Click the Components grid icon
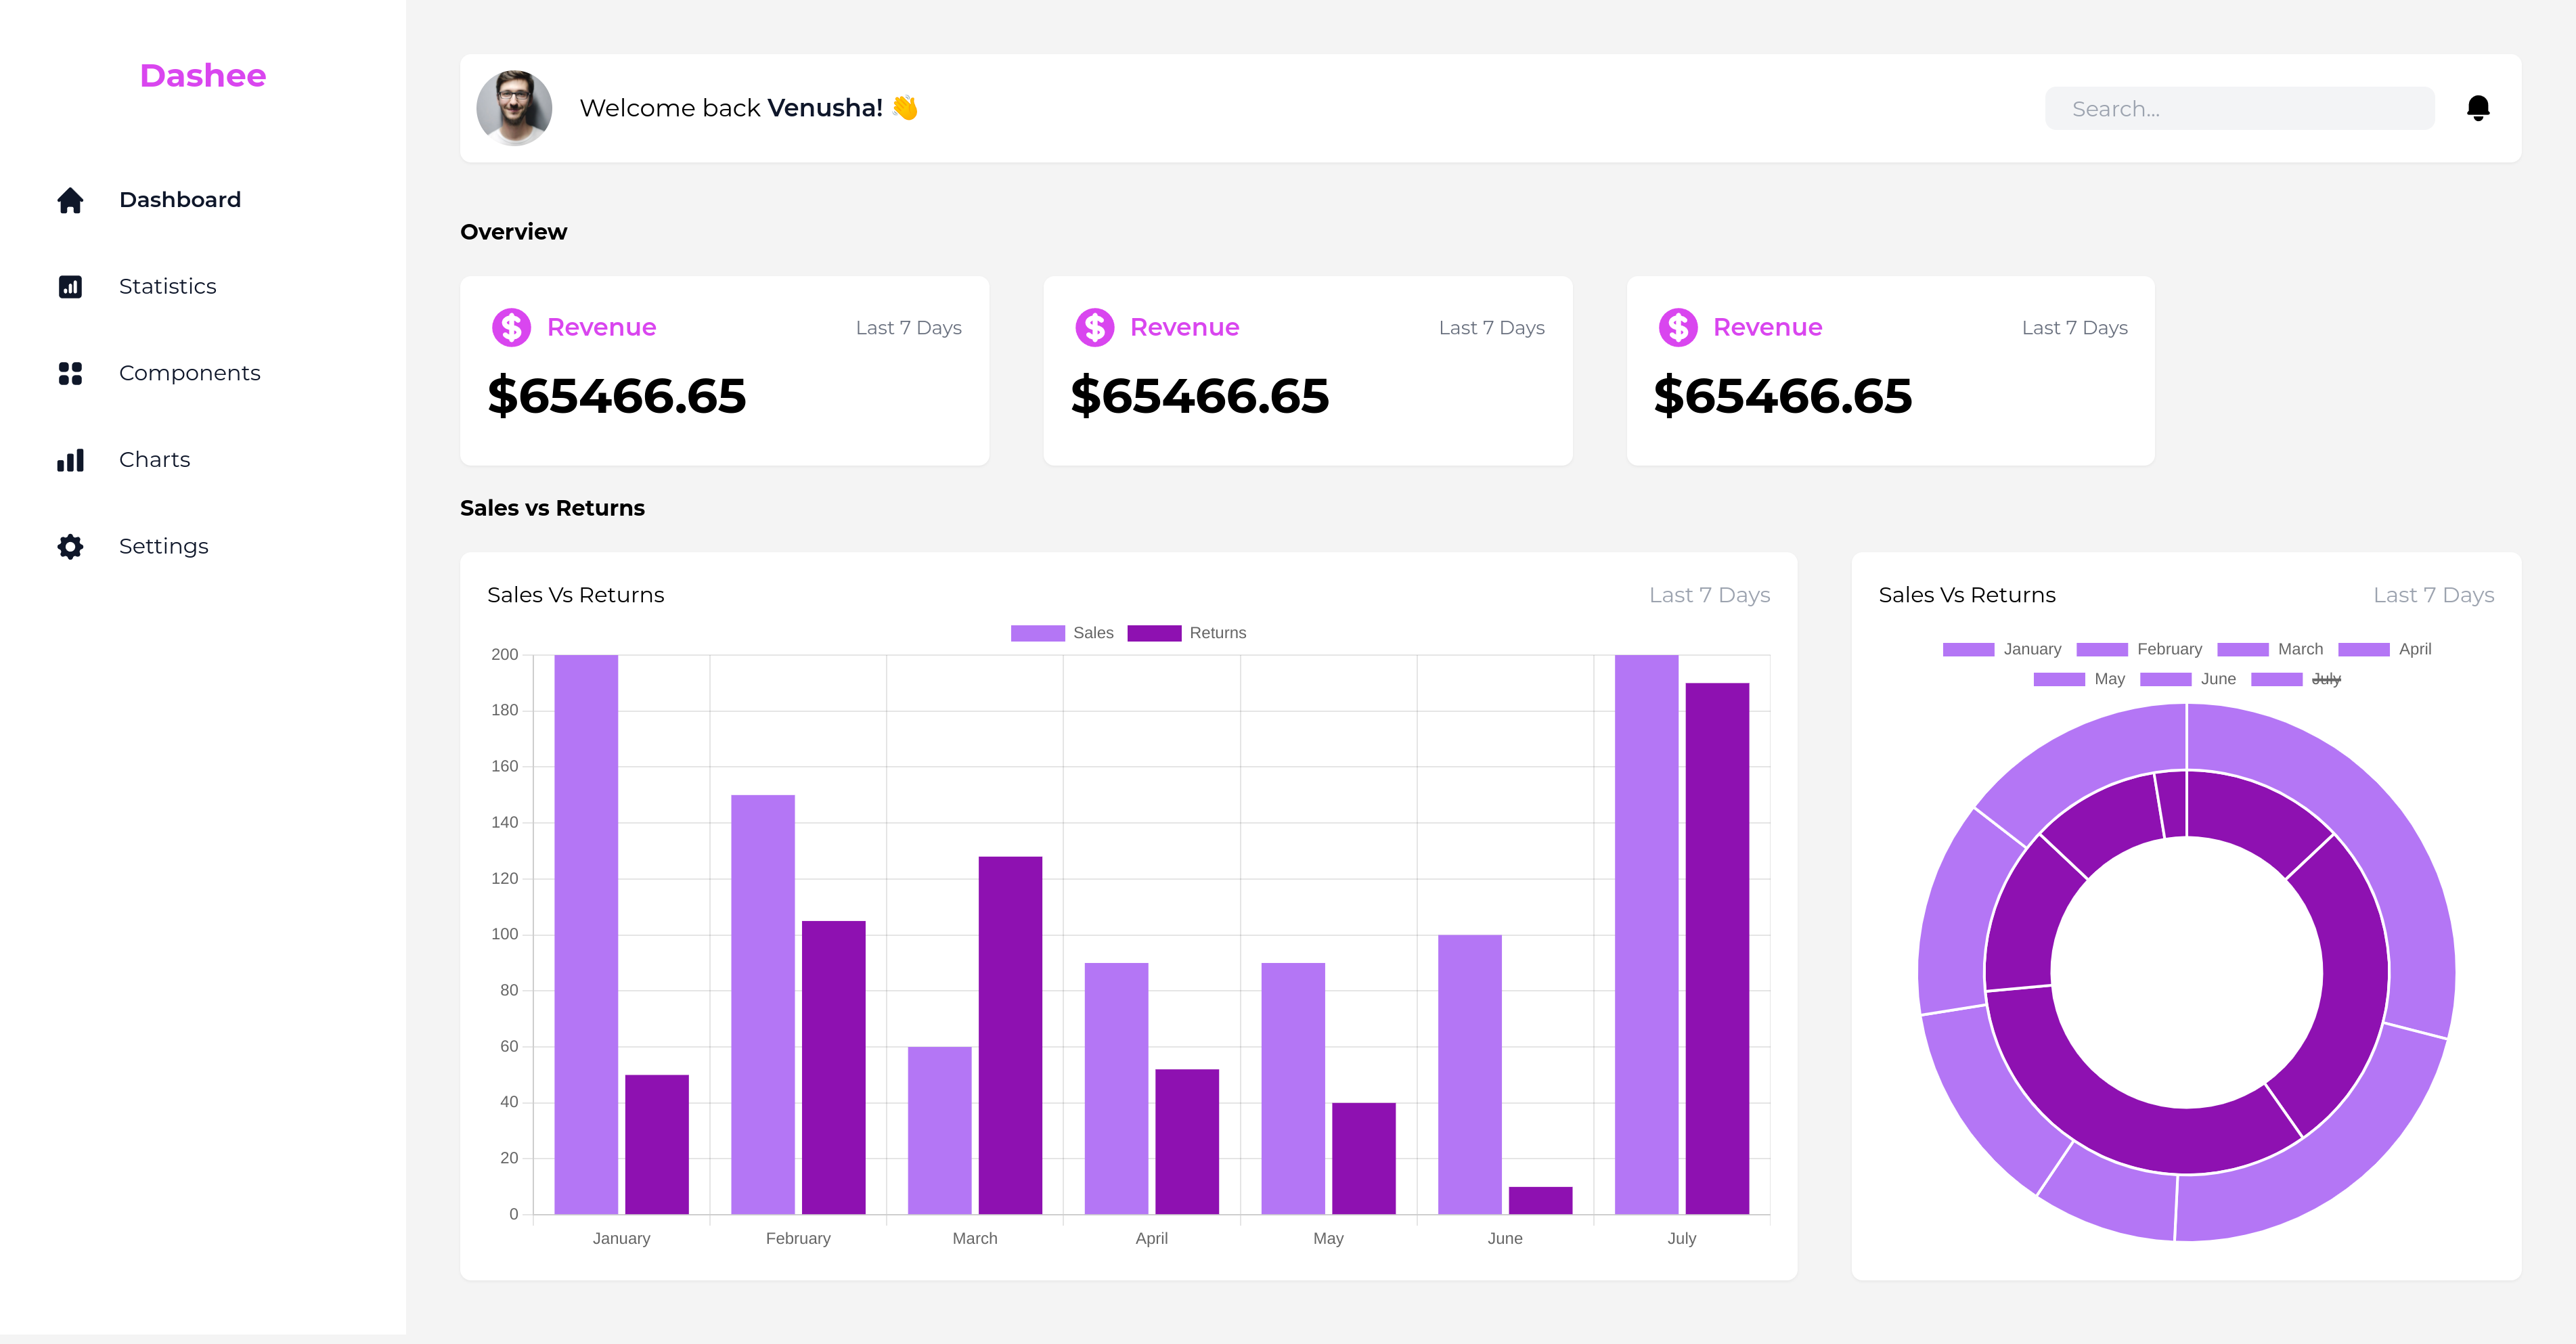The height and width of the screenshot is (1344, 2576). click(x=70, y=373)
